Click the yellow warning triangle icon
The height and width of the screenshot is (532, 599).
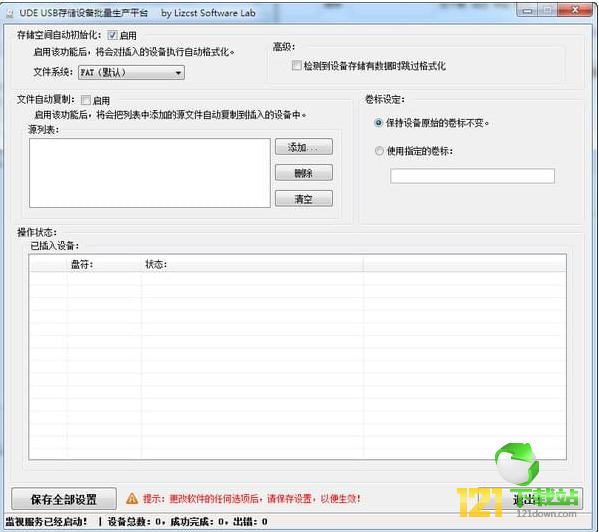coord(132,498)
